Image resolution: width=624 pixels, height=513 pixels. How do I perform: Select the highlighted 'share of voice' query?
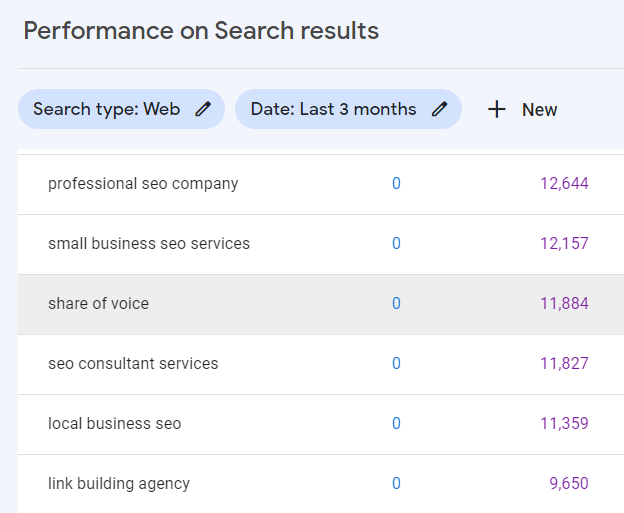point(98,303)
